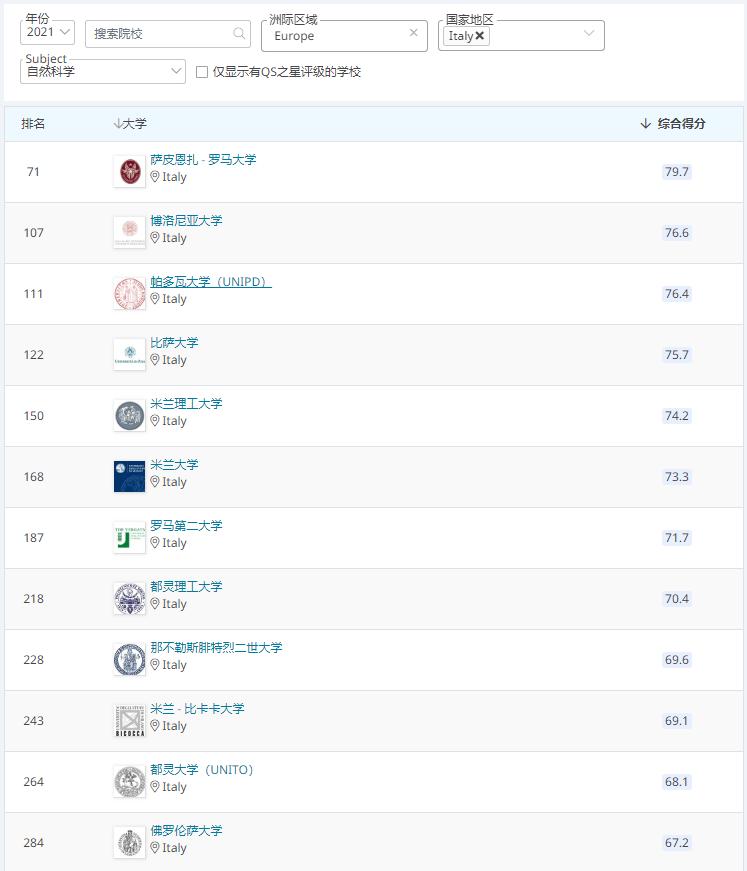
Task: Click the location pin under 比萨大学
Action: pyautogui.click(x=155, y=360)
